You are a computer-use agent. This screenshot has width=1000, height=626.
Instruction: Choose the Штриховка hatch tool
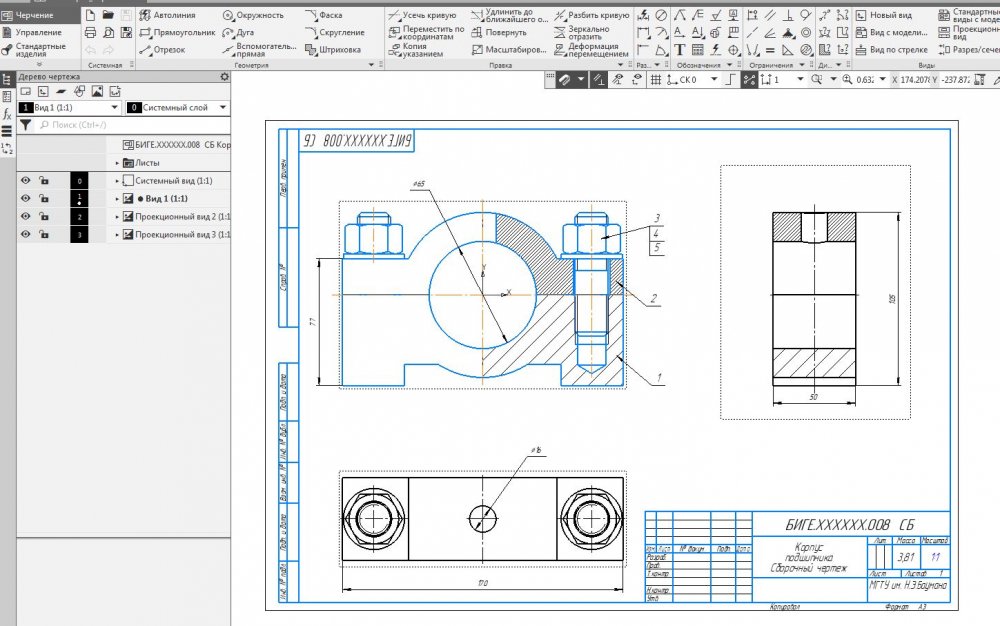(x=339, y=49)
